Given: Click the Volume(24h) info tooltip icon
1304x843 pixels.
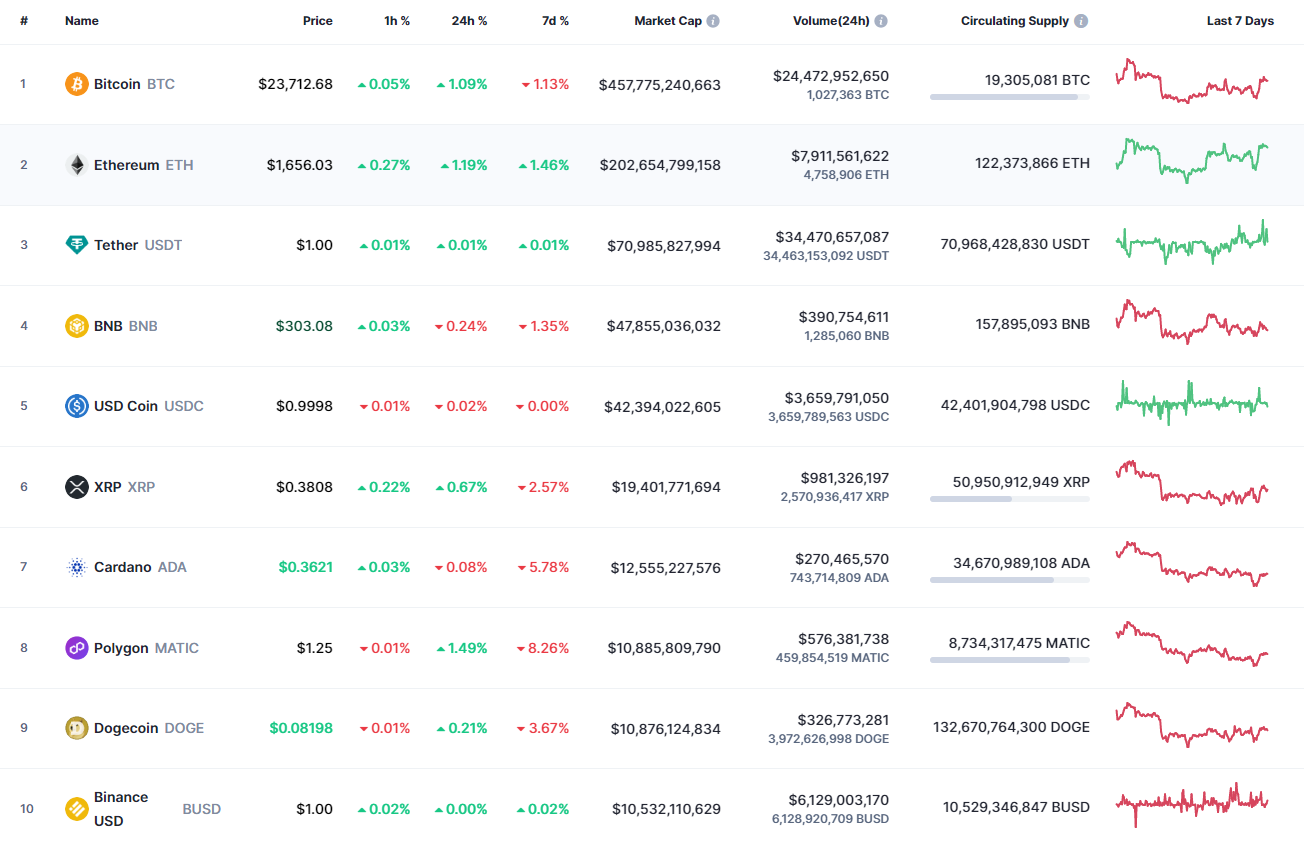Looking at the screenshot, I should pos(881,20).
